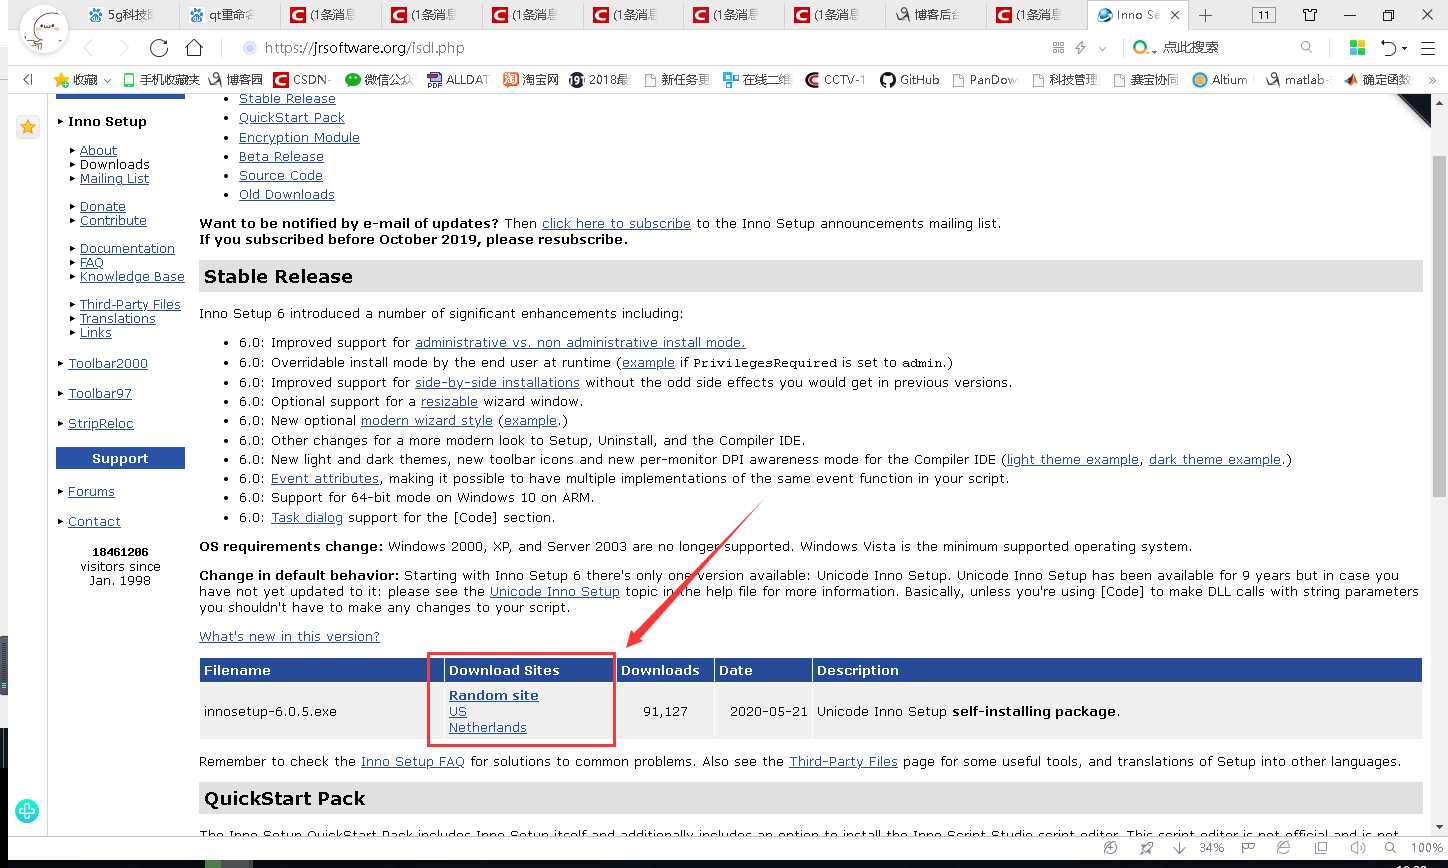Click the browser reload icon
Image resolution: width=1448 pixels, height=868 pixels.
[158, 48]
